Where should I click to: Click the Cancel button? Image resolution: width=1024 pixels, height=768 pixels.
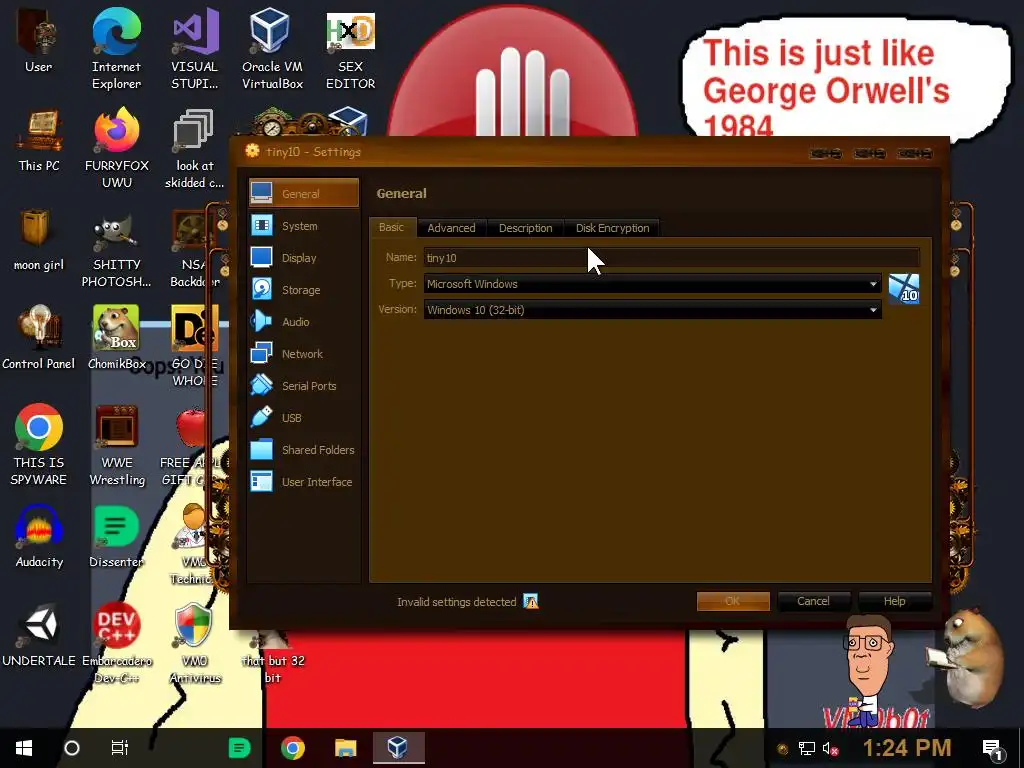(x=813, y=601)
